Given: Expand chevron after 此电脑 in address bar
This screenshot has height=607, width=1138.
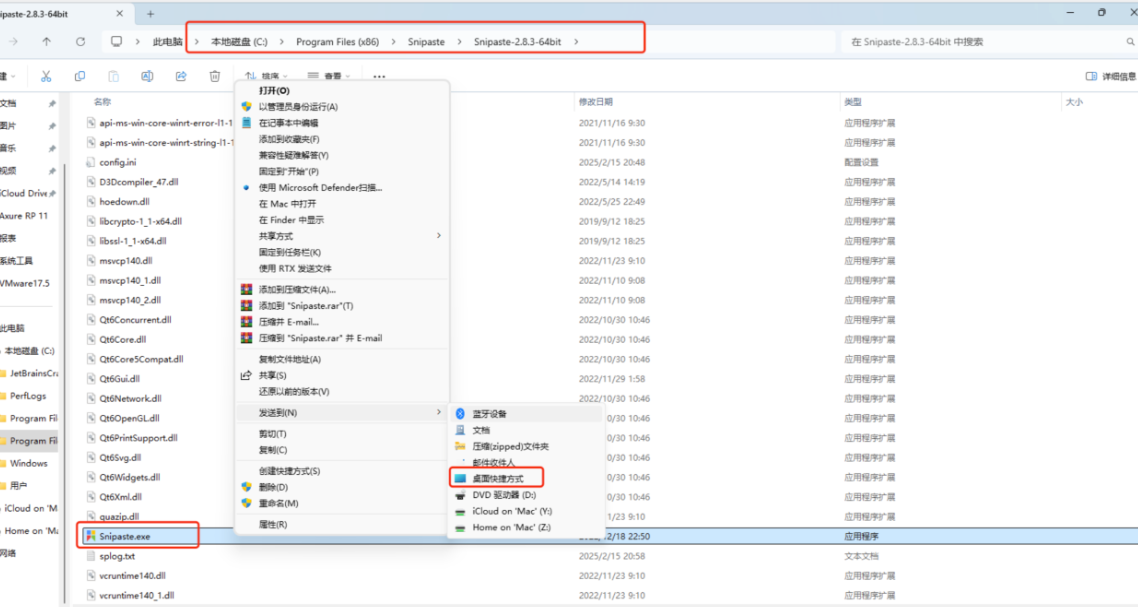Looking at the screenshot, I should click(x=197, y=41).
